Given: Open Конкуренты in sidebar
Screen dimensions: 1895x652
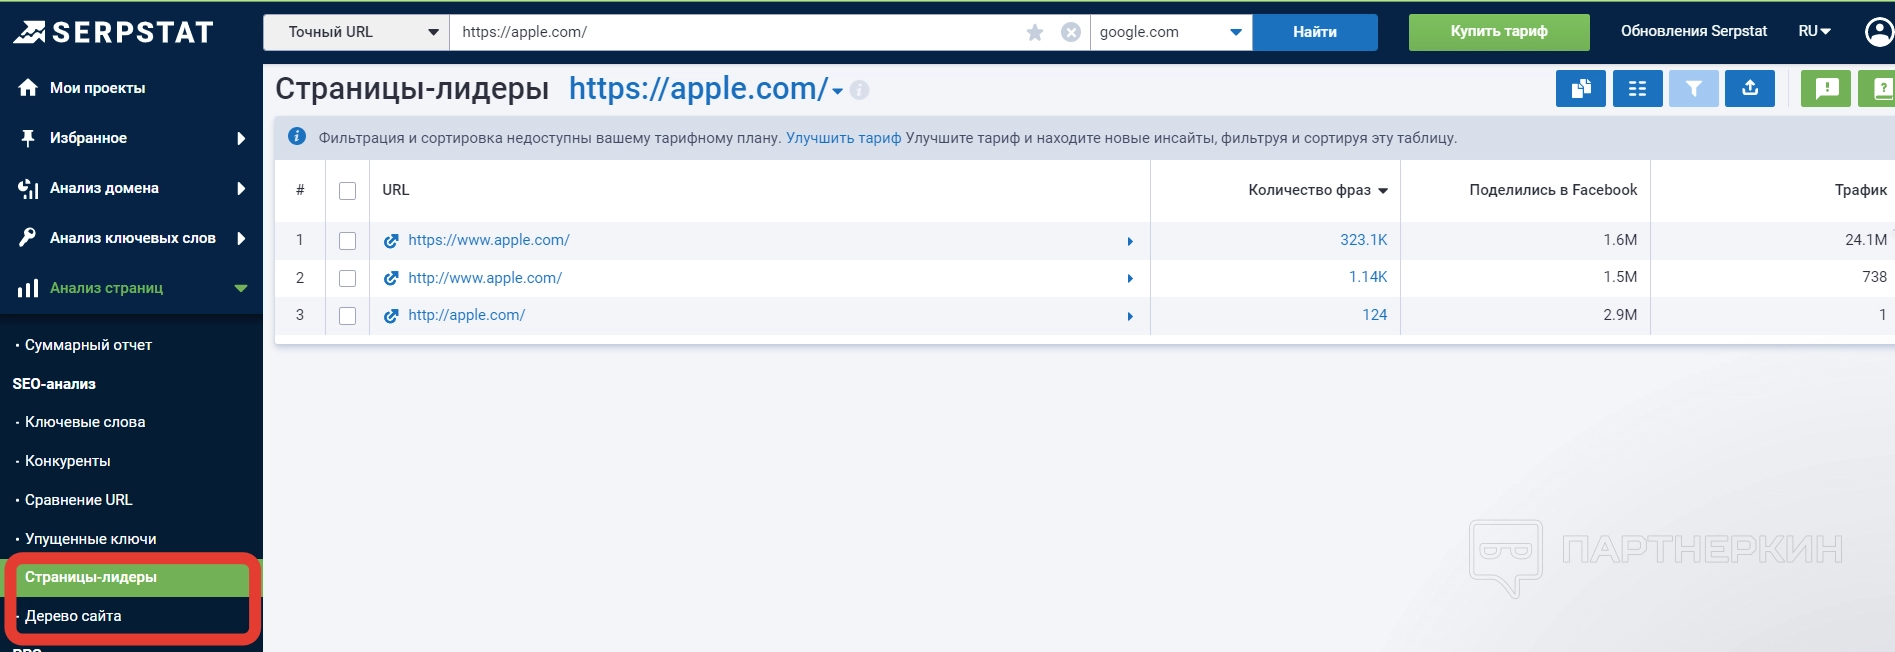Looking at the screenshot, I should [x=68, y=461].
